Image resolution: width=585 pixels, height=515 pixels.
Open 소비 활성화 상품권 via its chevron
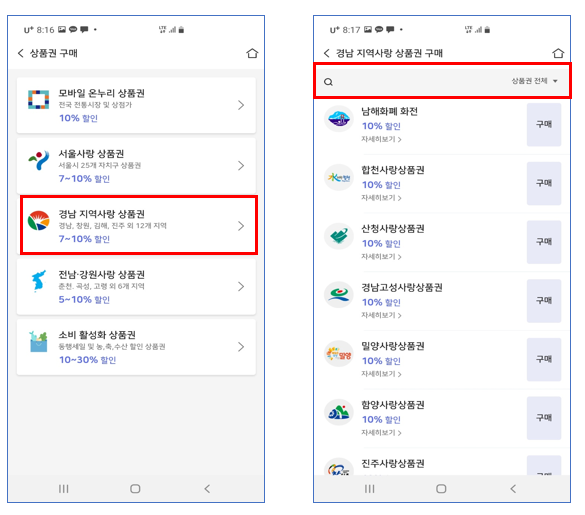click(241, 347)
